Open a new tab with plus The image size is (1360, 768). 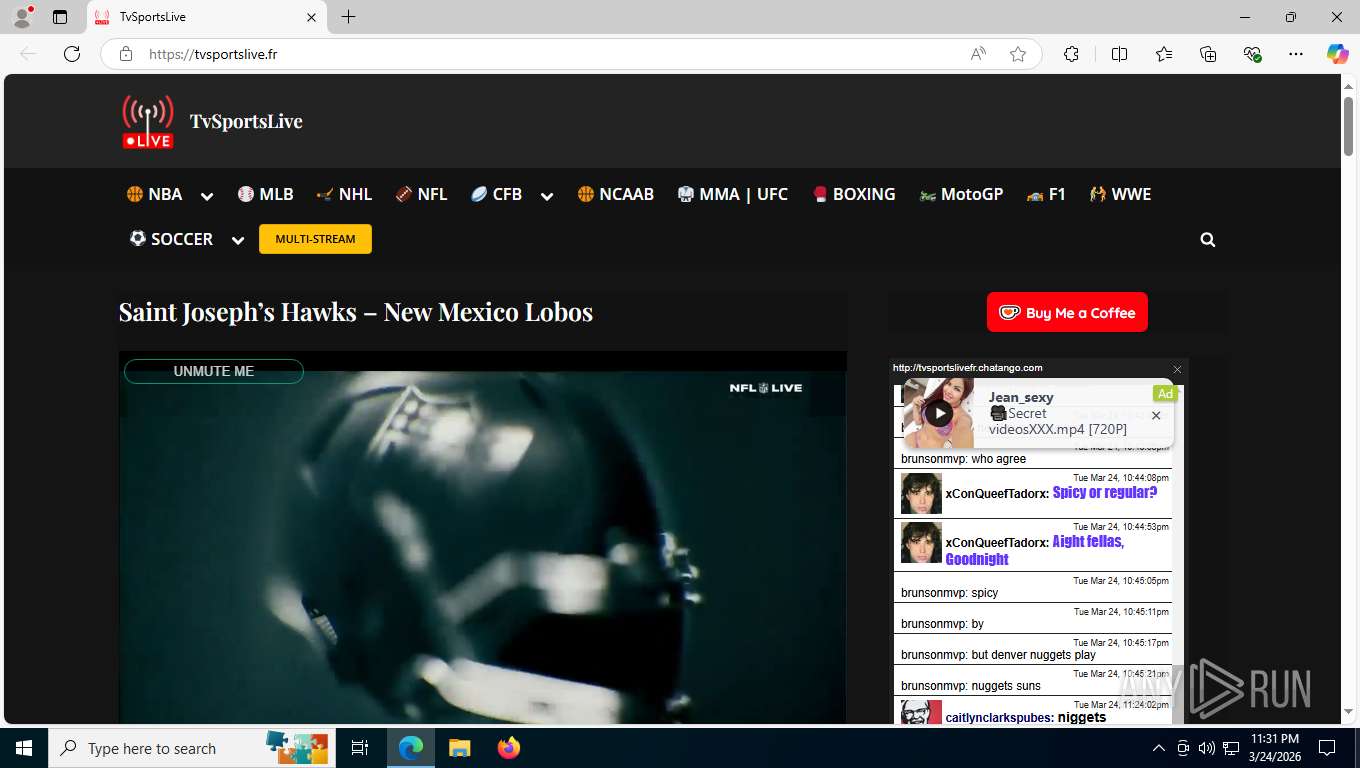tap(348, 17)
